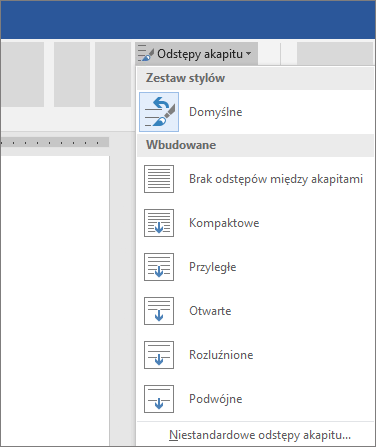
Task: Click the Kompaktowe spacing icon
Action: 159,223
